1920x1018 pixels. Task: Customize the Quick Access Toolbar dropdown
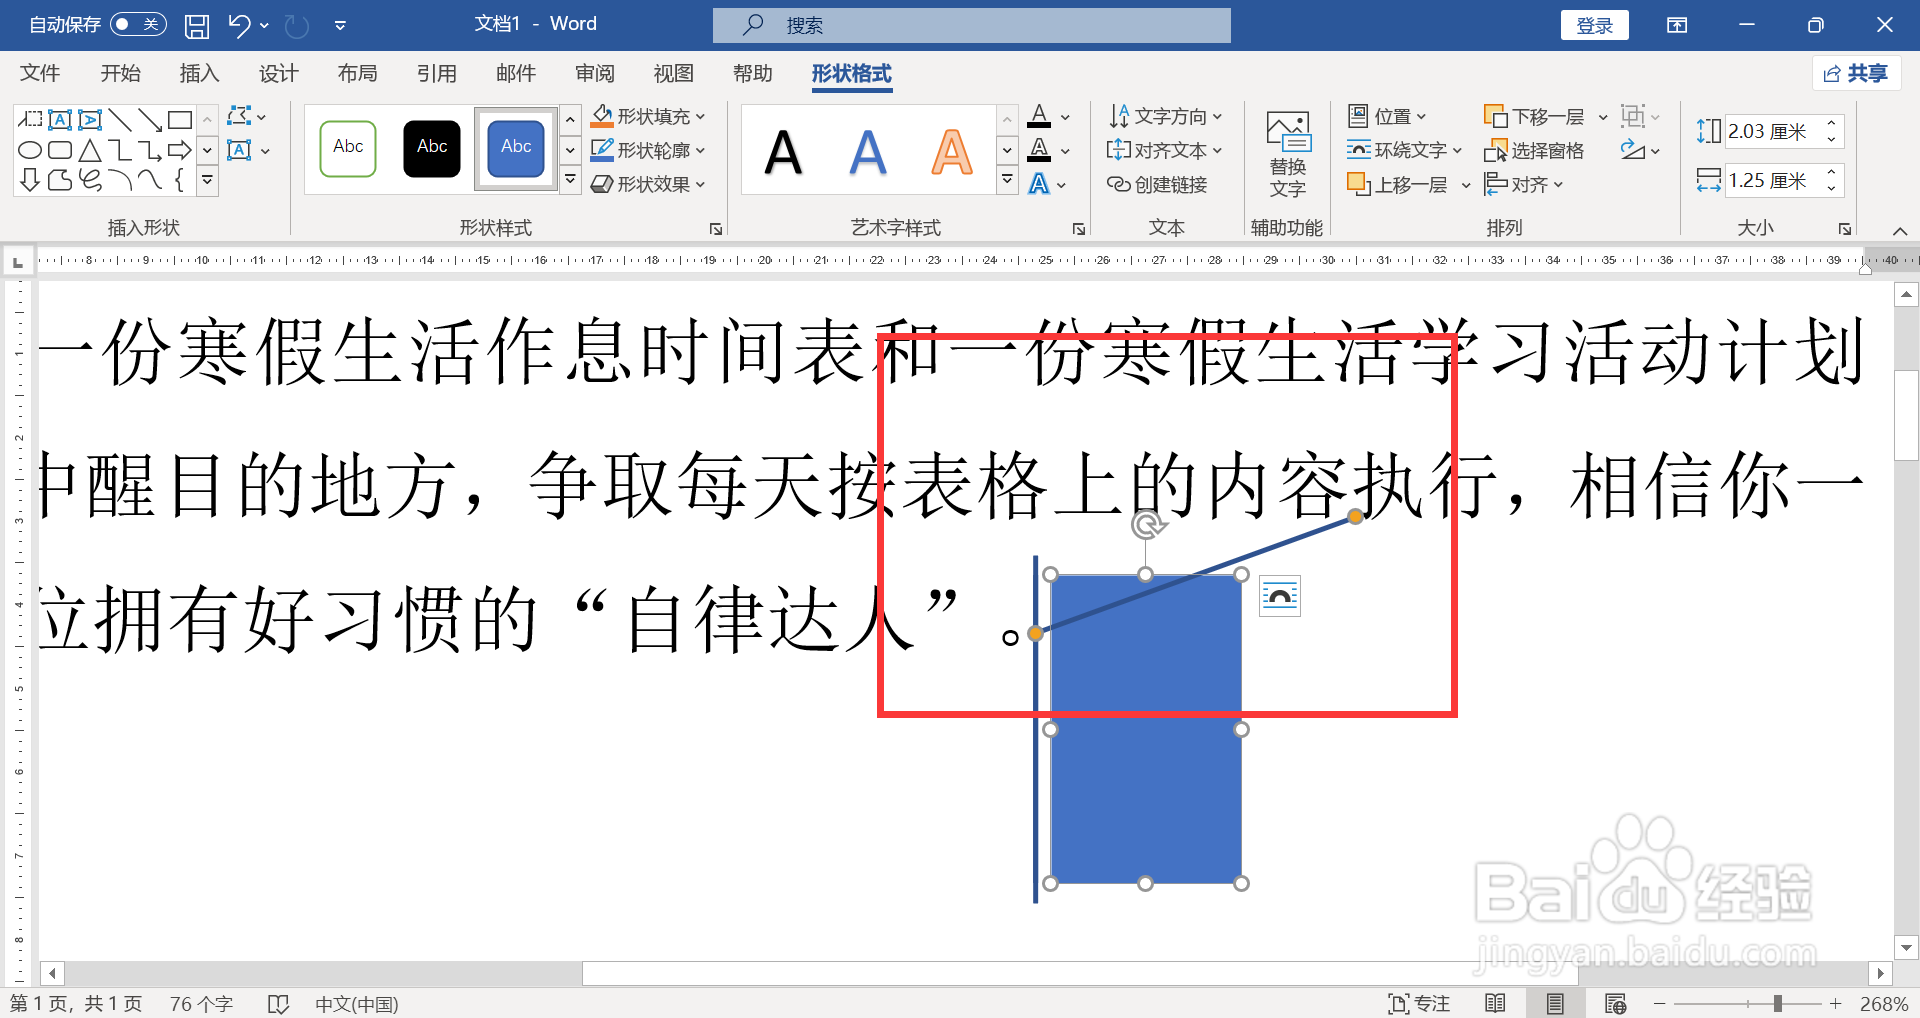coord(340,25)
